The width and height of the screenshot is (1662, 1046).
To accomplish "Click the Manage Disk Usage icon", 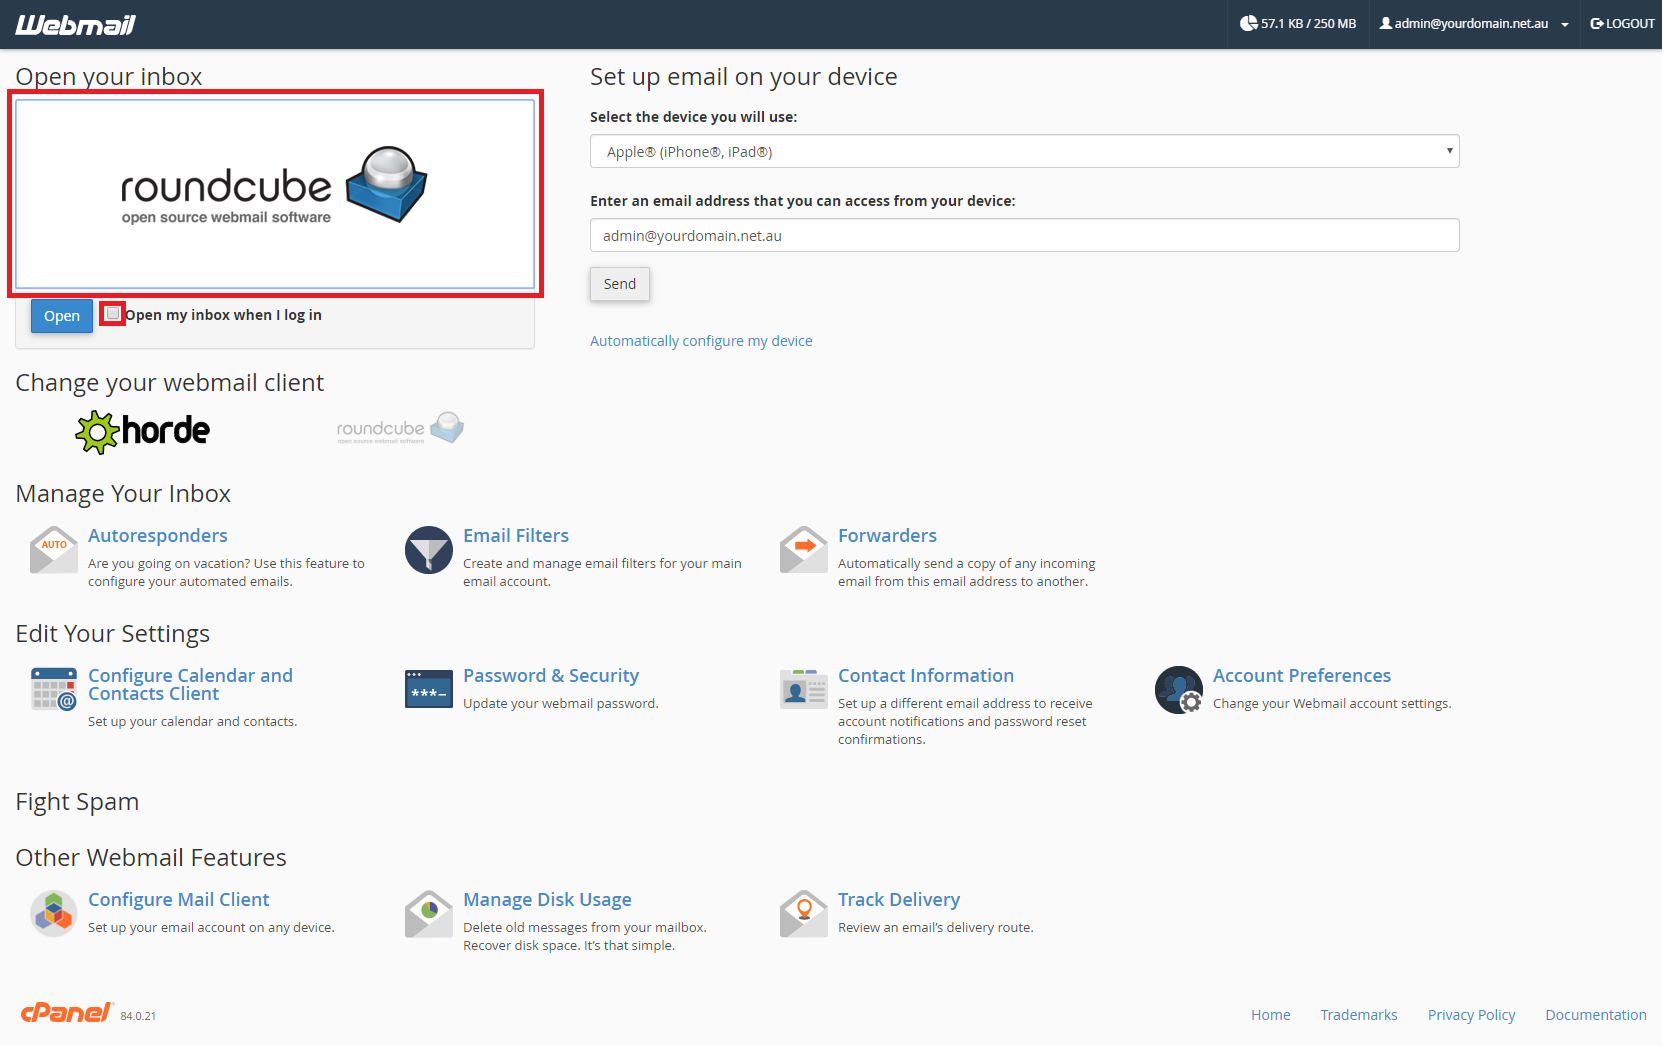I will (429, 913).
